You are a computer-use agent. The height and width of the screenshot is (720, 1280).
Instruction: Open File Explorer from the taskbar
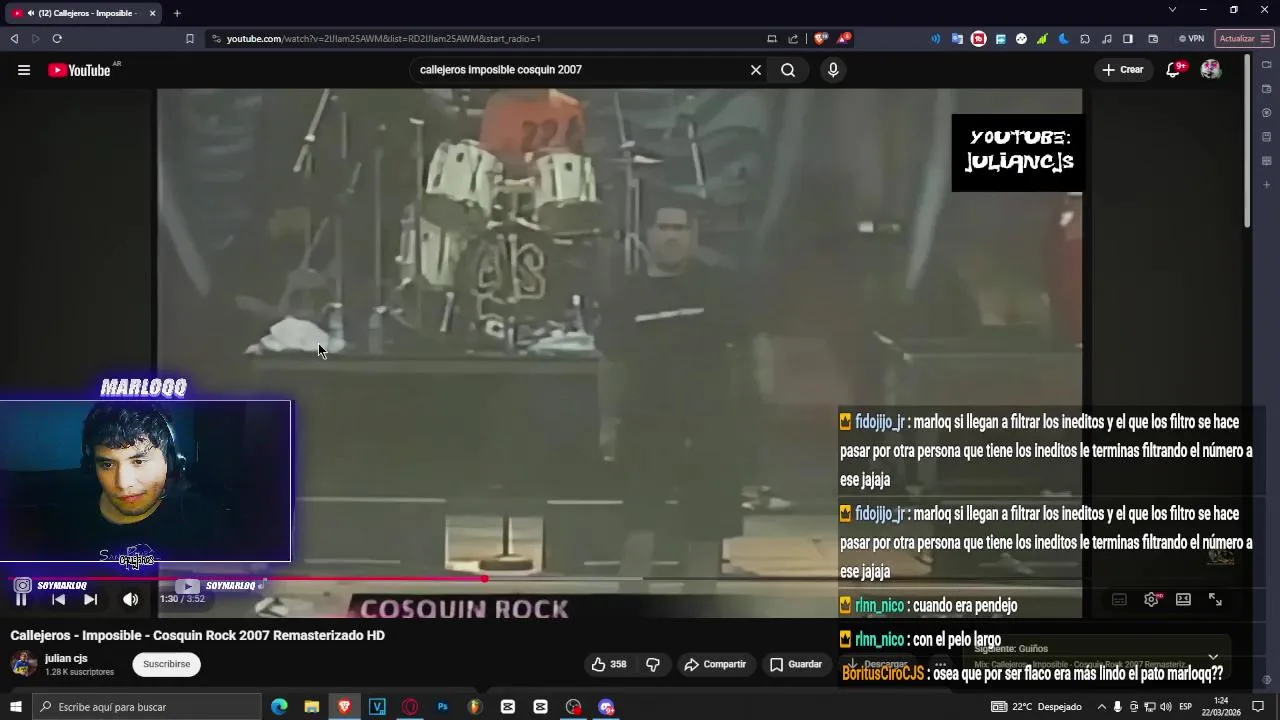(x=312, y=707)
